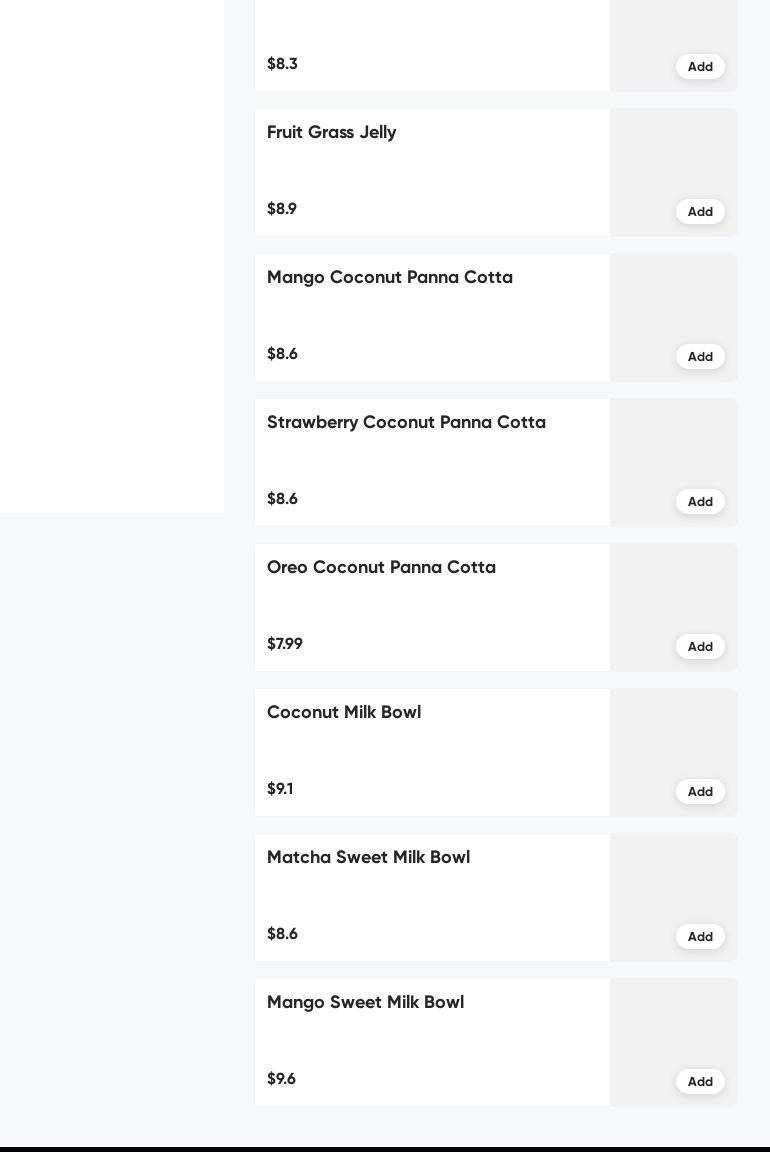The width and height of the screenshot is (770, 1152).
Task: Click the $9.6 Mango Sweet Milk Bowl price
Action: [x=281, y=1079]
